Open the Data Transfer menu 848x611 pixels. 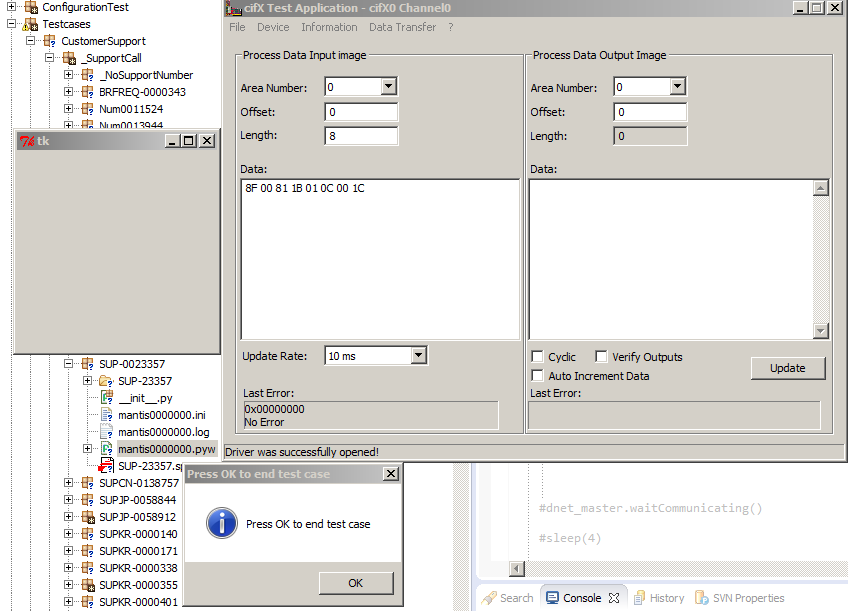402,27
